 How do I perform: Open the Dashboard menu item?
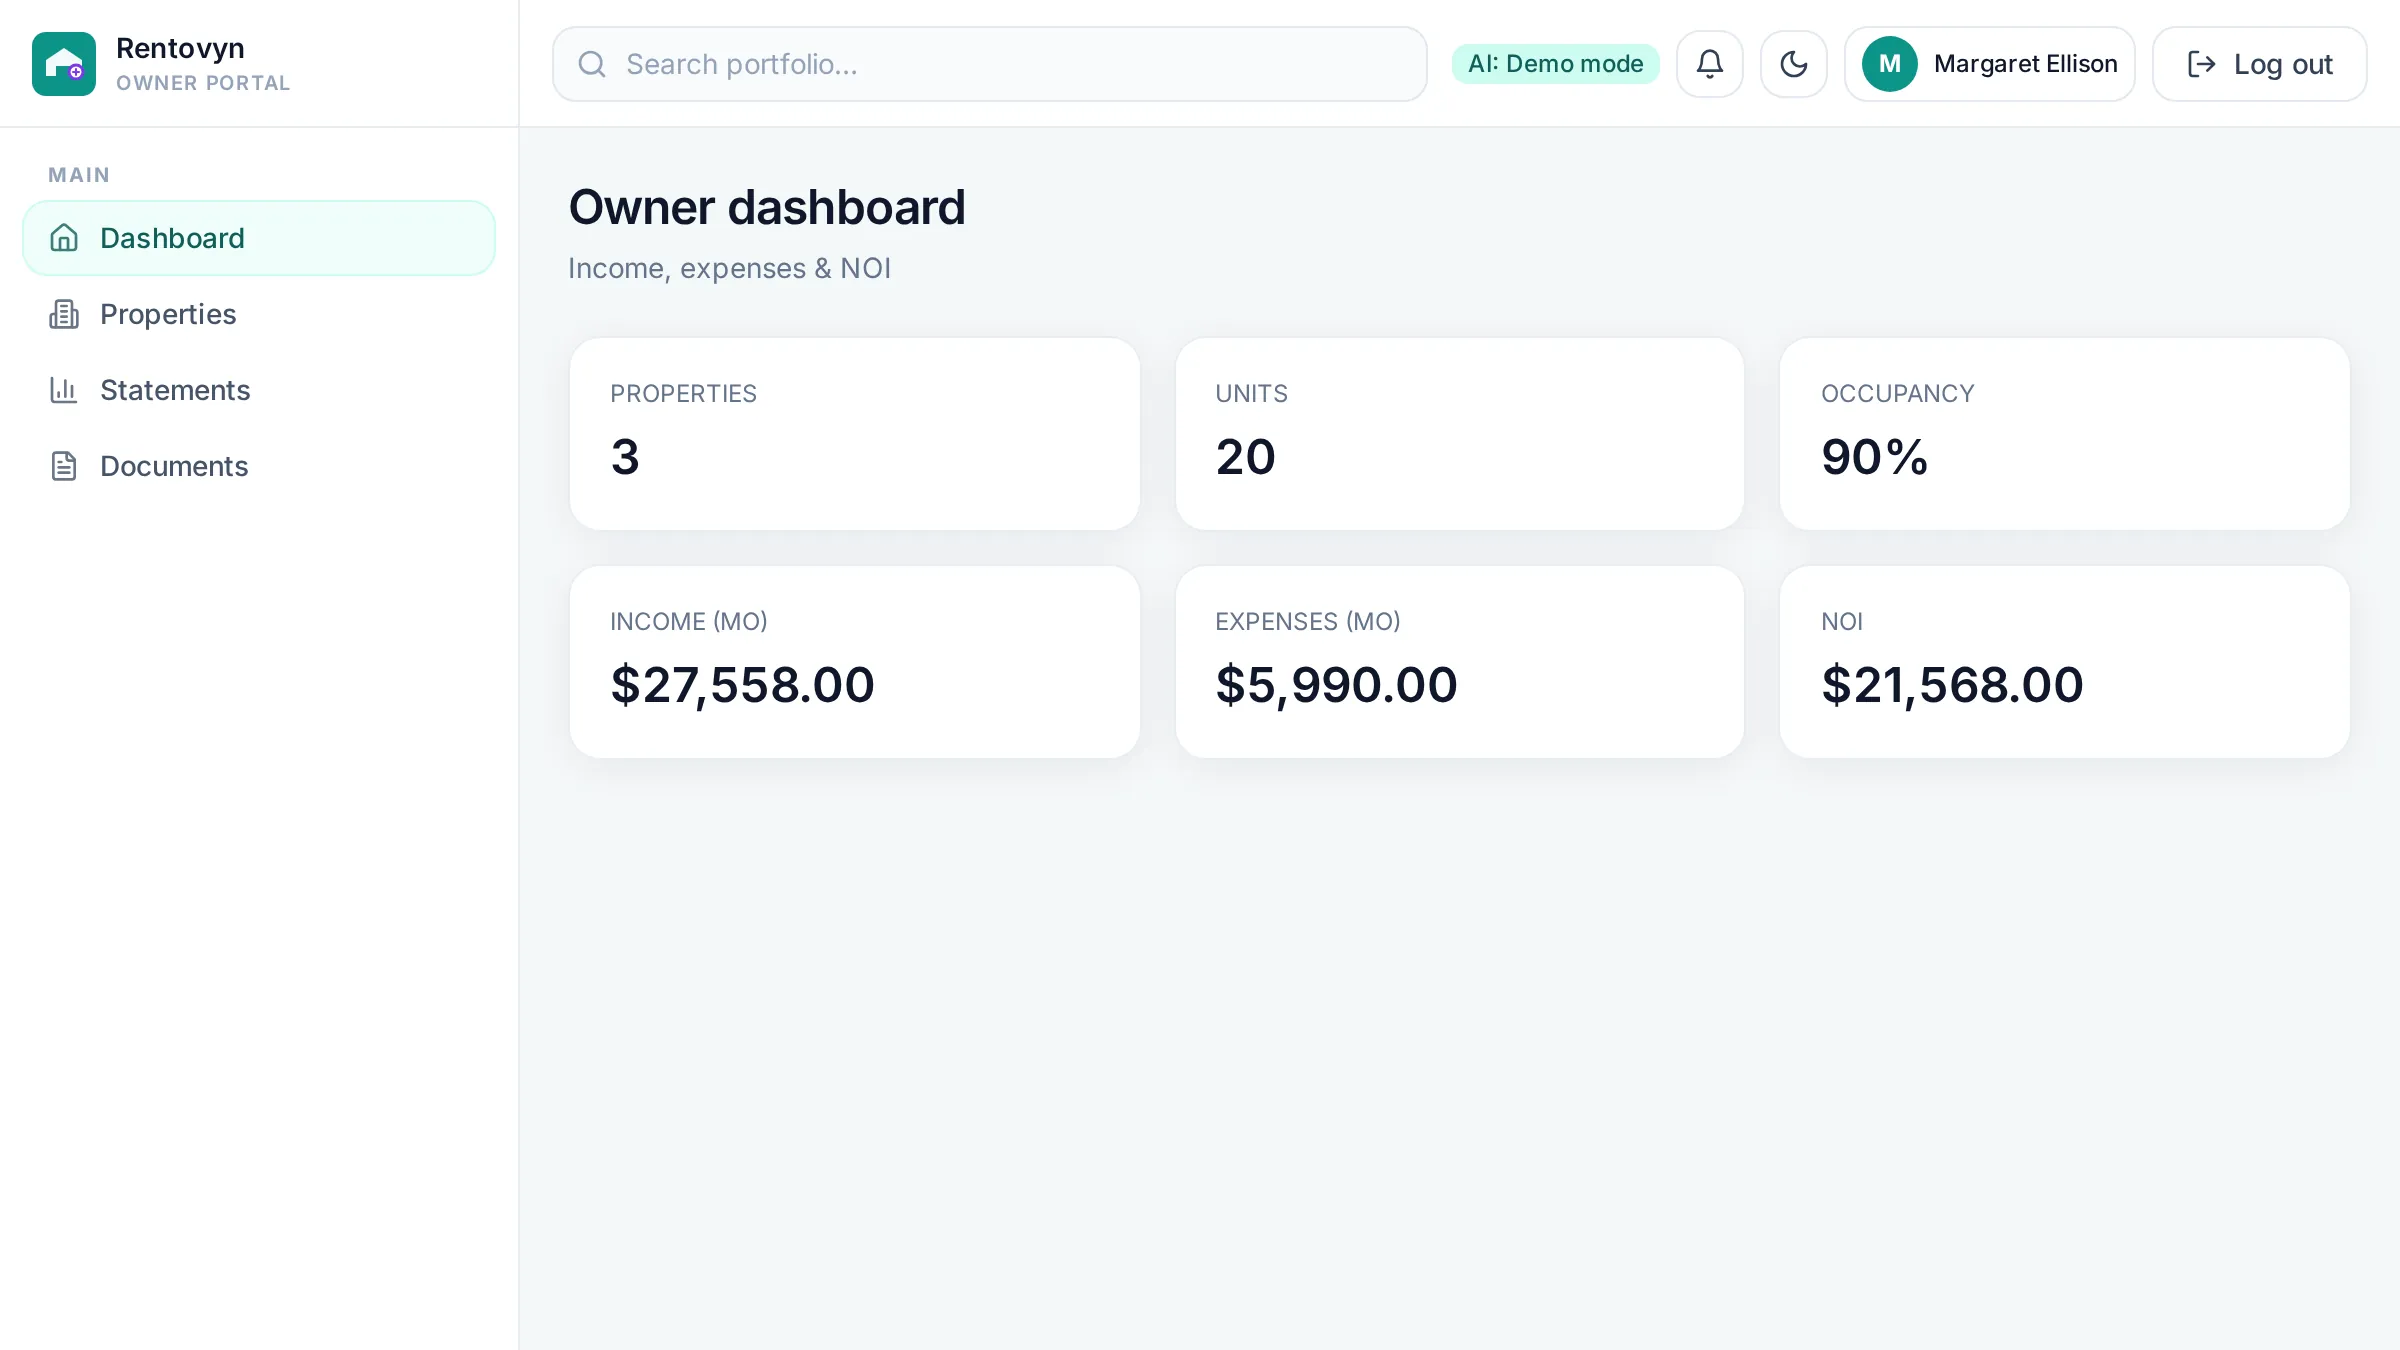pyautogui.click(x=259, y=238)
